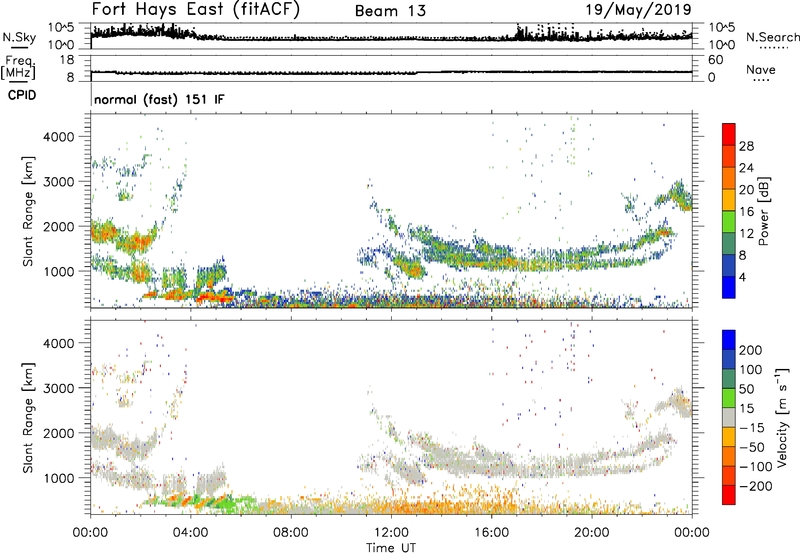
Task: Click the "-200" label on the velocity colorbar
Action: [x=755, y=486]
